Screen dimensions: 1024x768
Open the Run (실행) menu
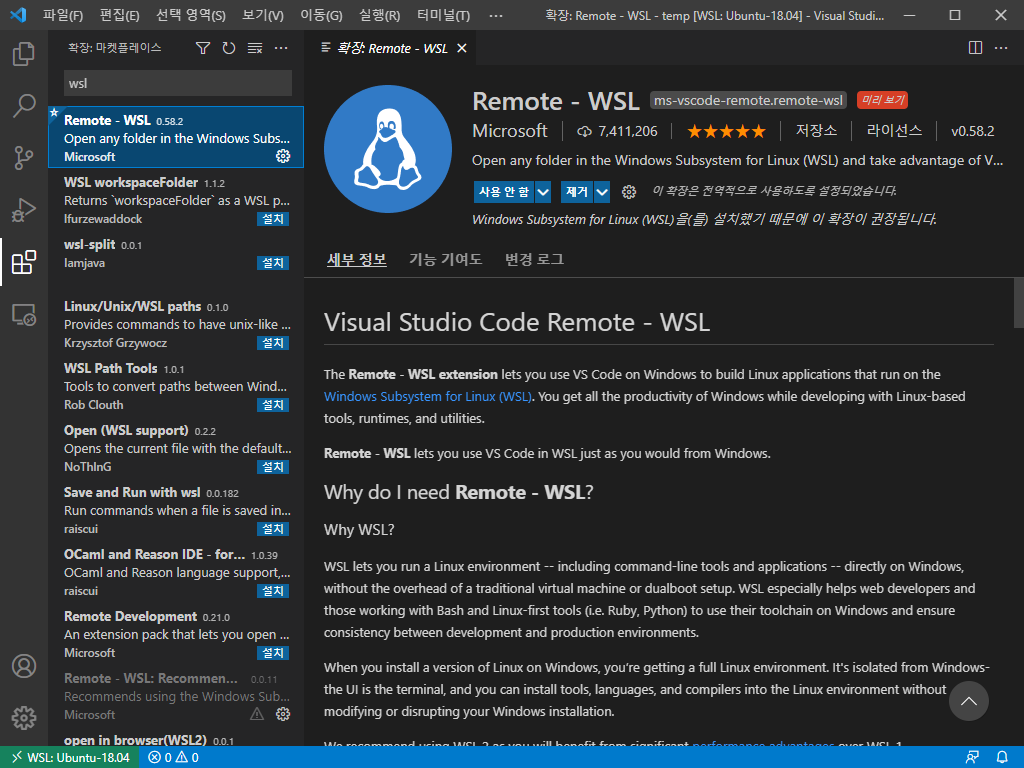[x=379, y=15]
